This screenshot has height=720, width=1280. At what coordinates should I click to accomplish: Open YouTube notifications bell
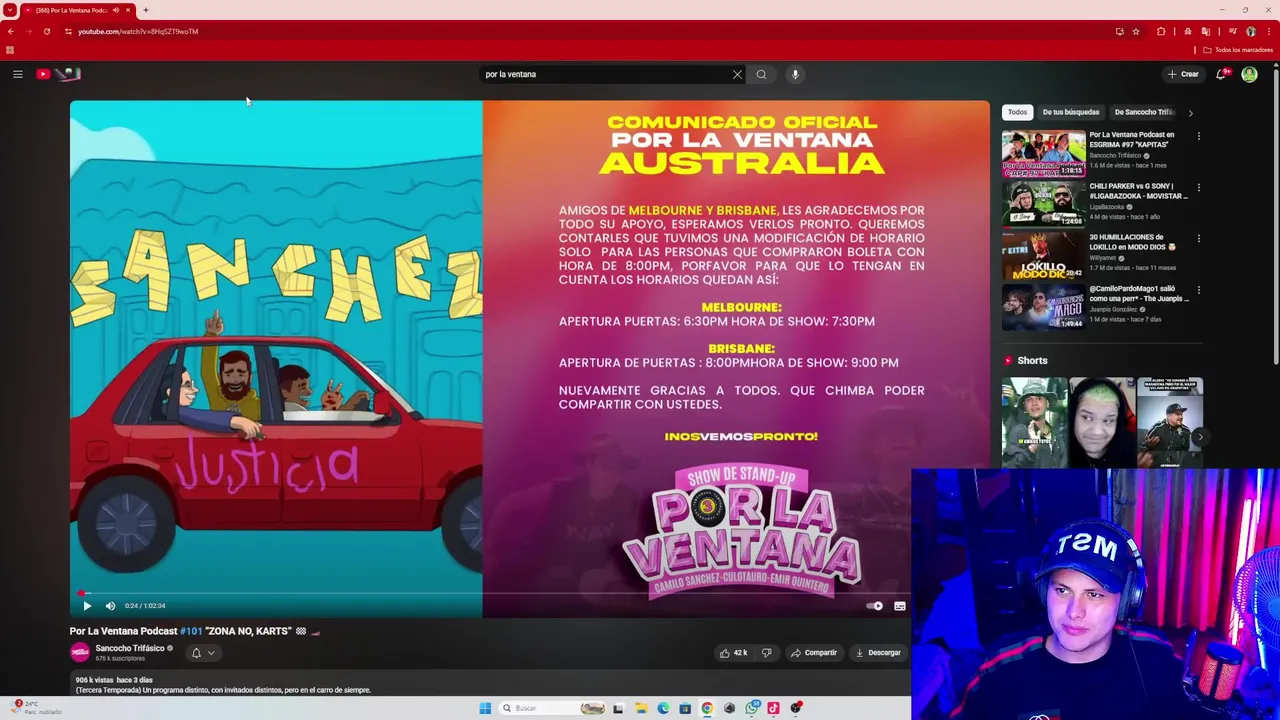pos(1221,74)
